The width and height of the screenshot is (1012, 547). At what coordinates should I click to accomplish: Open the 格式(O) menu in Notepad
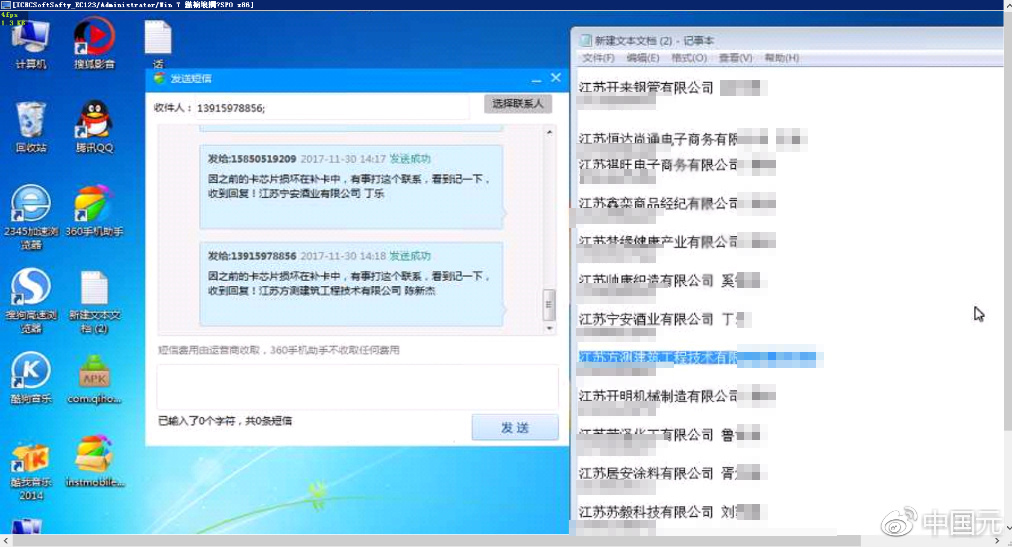tap(689, 57)
